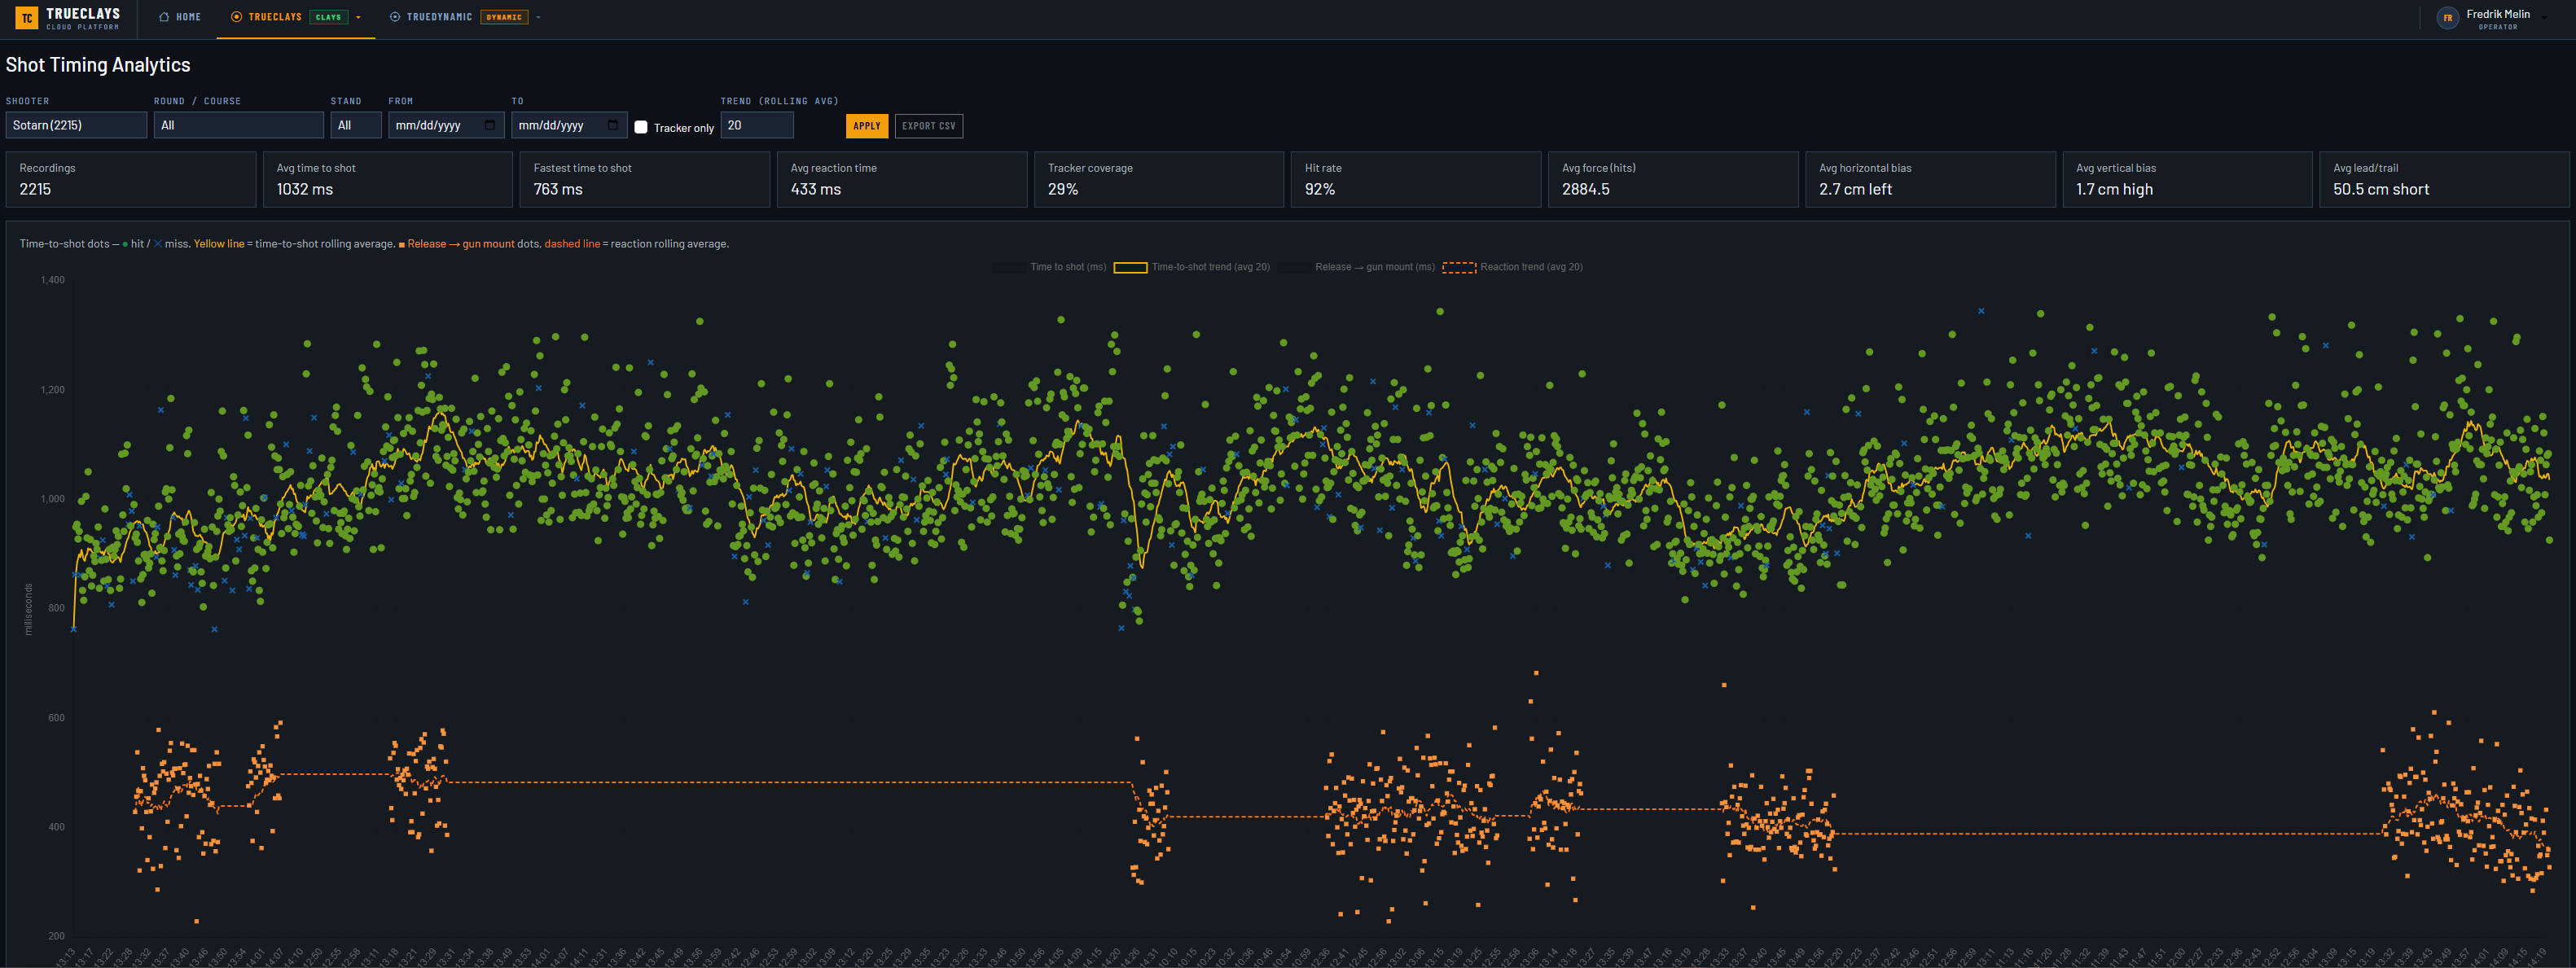Image resolution: width=2576 pixels, height=968 pixels.
Task: Click the TC TrueClays logo icon
Action: tap(27, 18)
